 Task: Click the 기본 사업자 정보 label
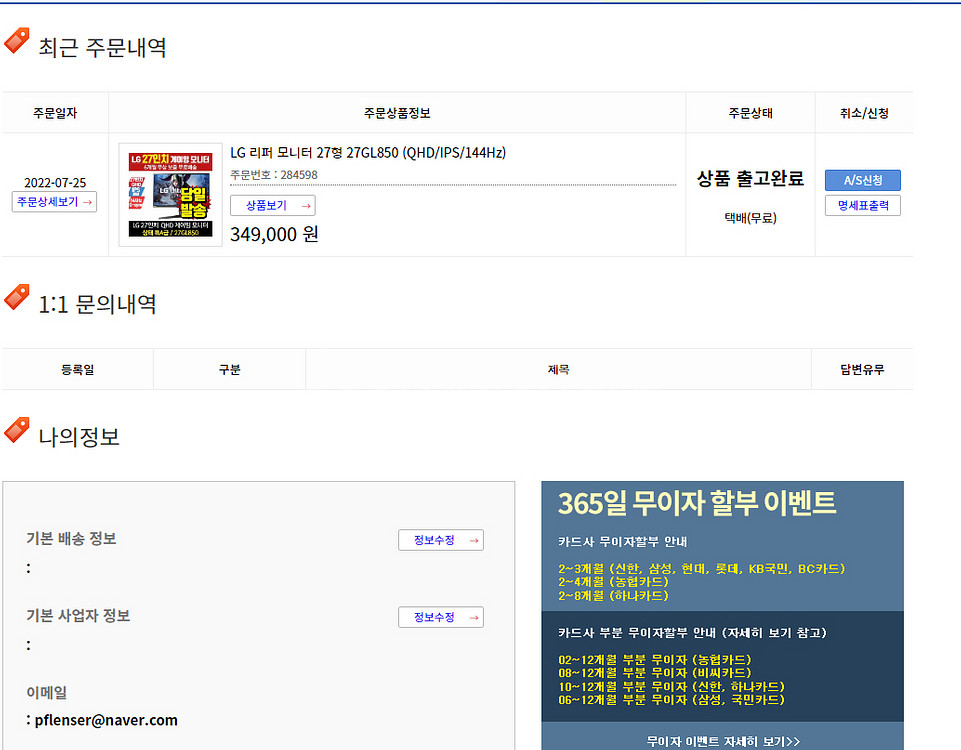click(x=78, y=615)
